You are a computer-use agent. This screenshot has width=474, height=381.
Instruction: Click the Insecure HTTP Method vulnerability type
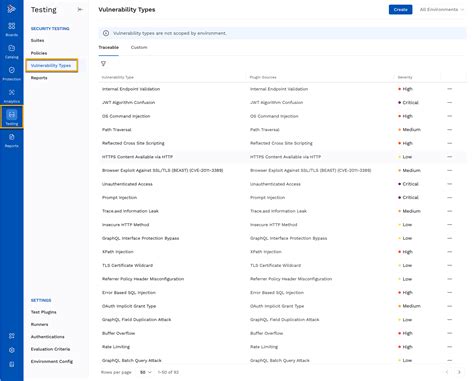[125, 225]
